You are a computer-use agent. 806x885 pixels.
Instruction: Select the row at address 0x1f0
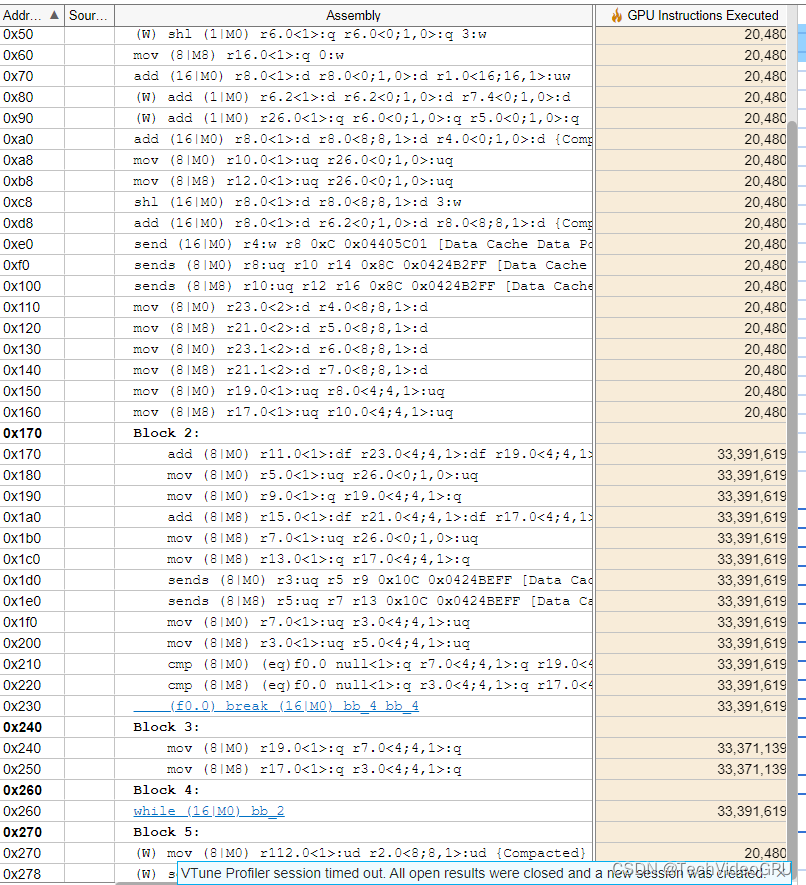[x=393, y=622]
